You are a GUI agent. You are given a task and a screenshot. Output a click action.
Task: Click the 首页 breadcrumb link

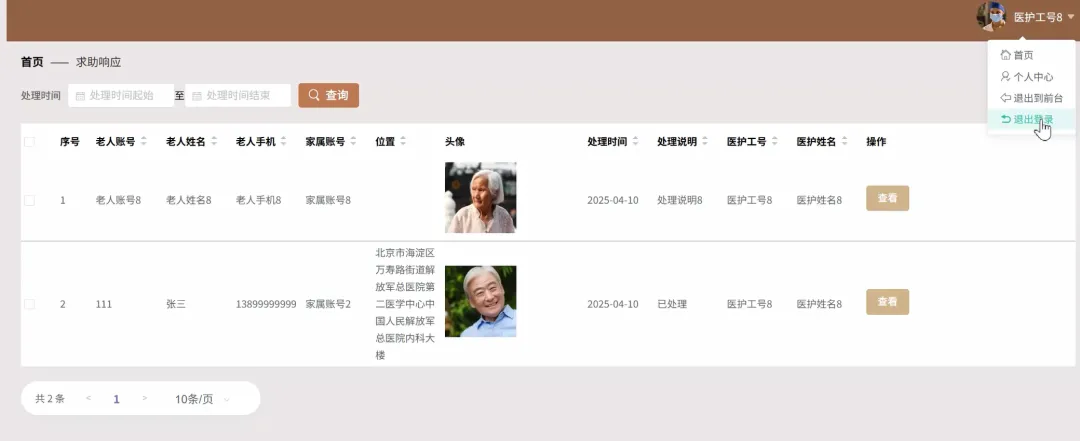(32, 62)
